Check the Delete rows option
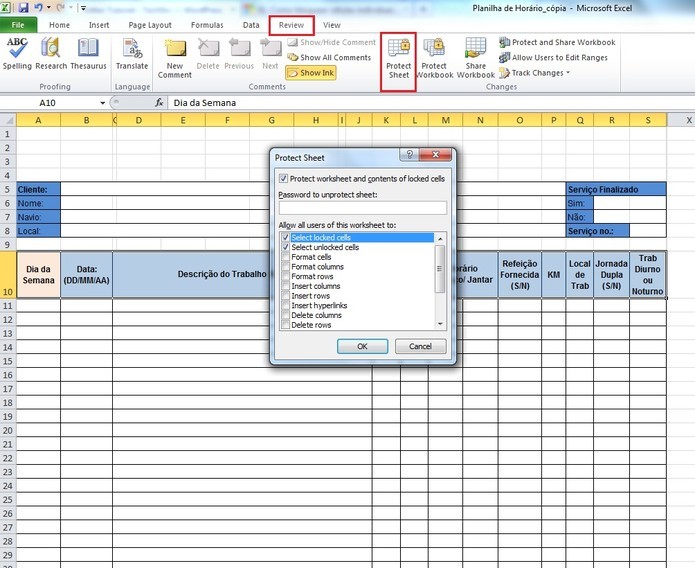This screenshot has height=568, width=695. (286, 325)
